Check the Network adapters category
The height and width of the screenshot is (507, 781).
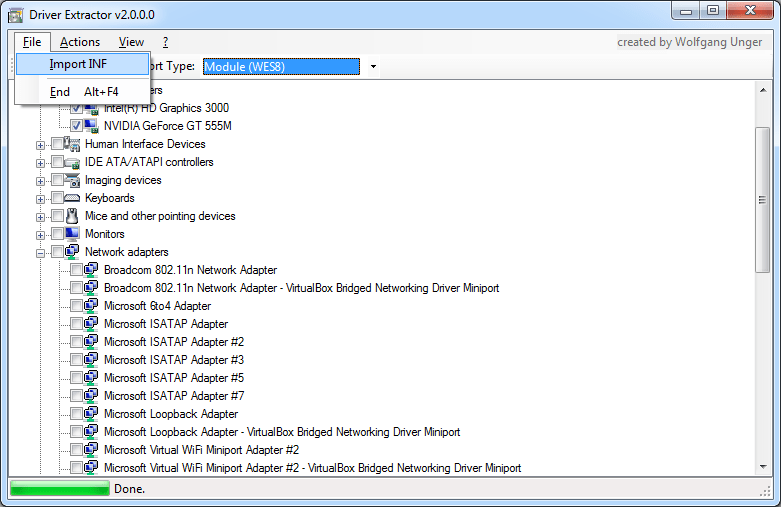[57, 252]
